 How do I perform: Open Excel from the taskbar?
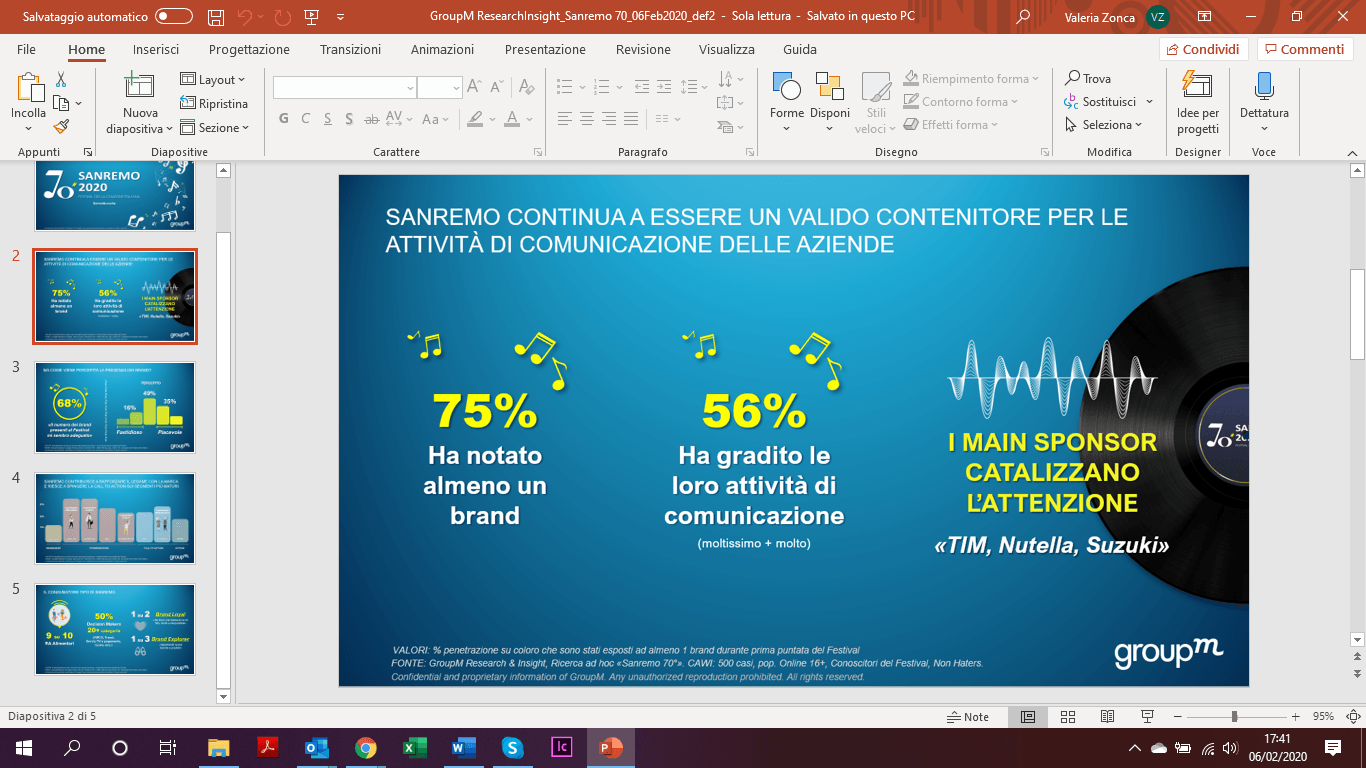(414, 748)
